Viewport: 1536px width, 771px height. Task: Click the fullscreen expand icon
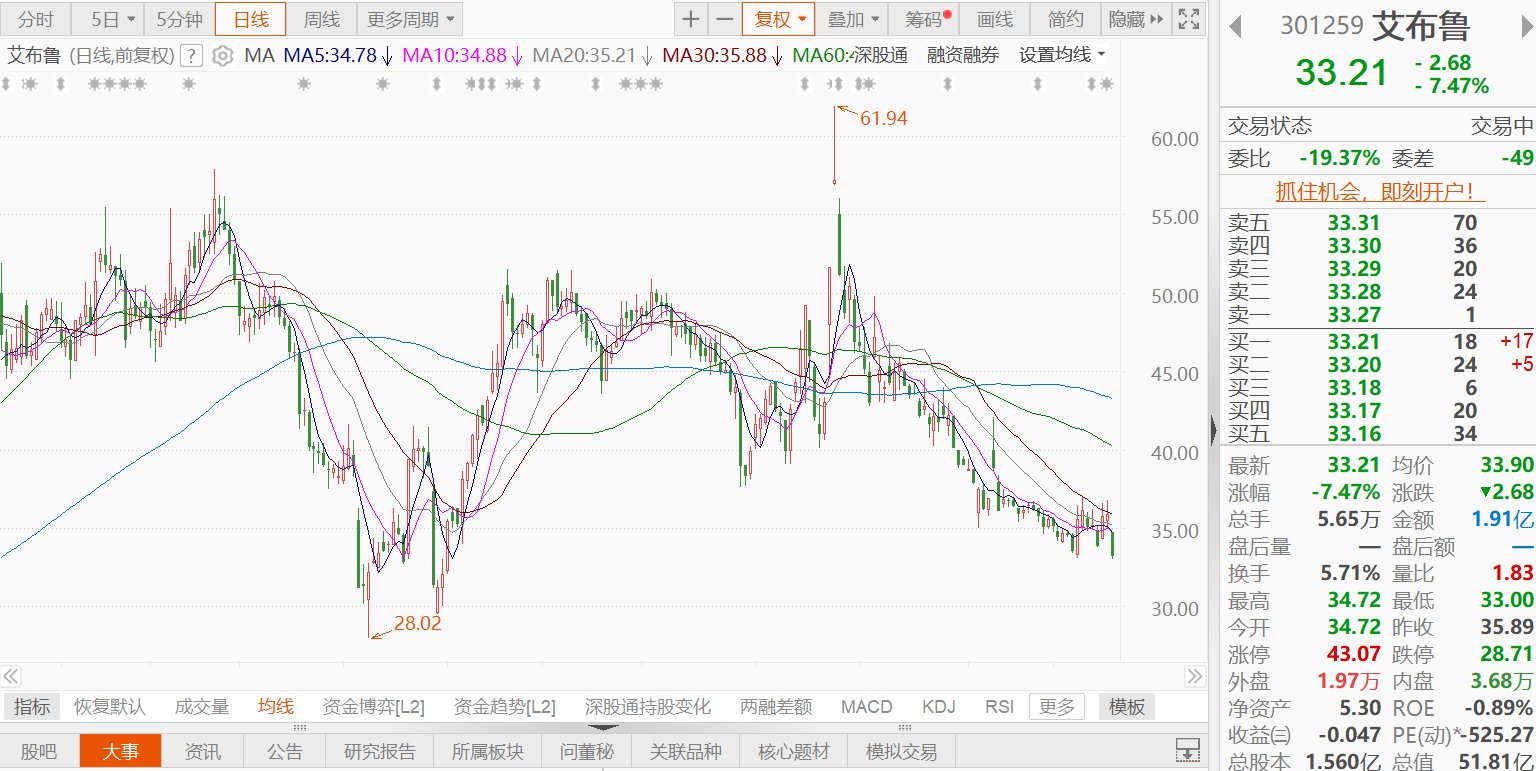pyautogui.click(x=1188, y=19)
